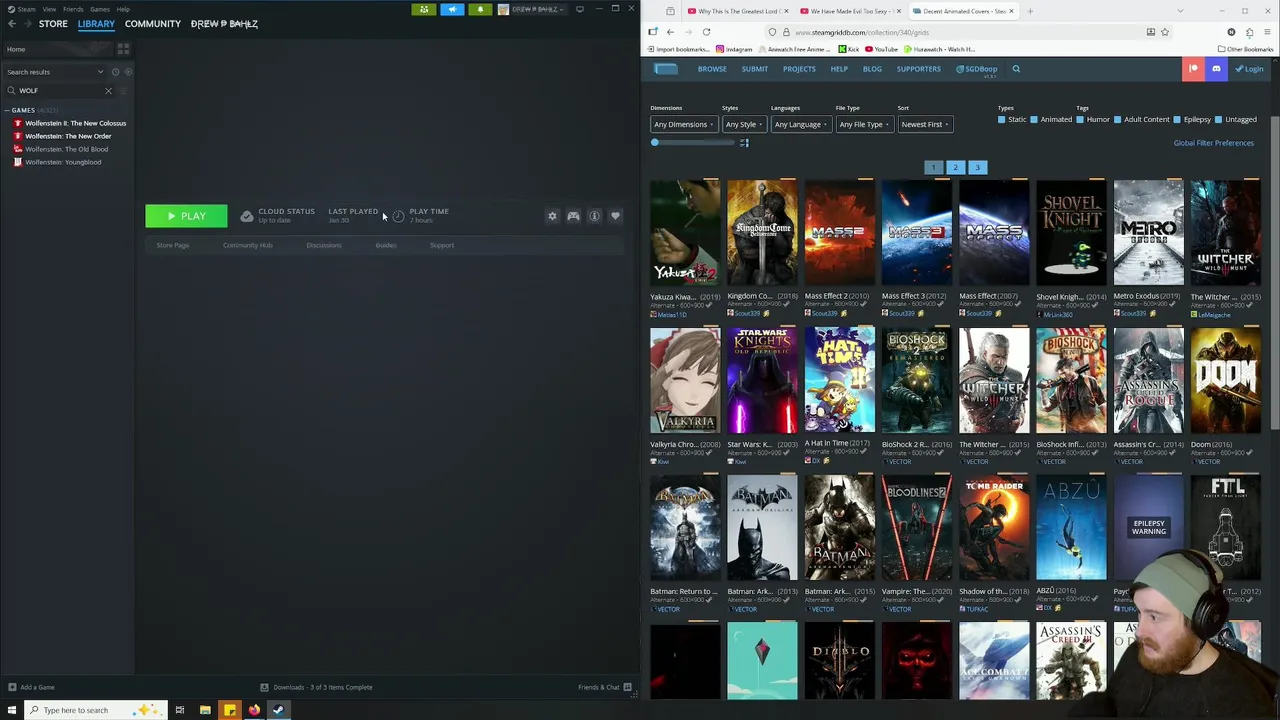1280x720 pixels.
Task: Open BROWSE on SteamGridDB navbar
Action: pyautogui.click(x=712, y=69)
